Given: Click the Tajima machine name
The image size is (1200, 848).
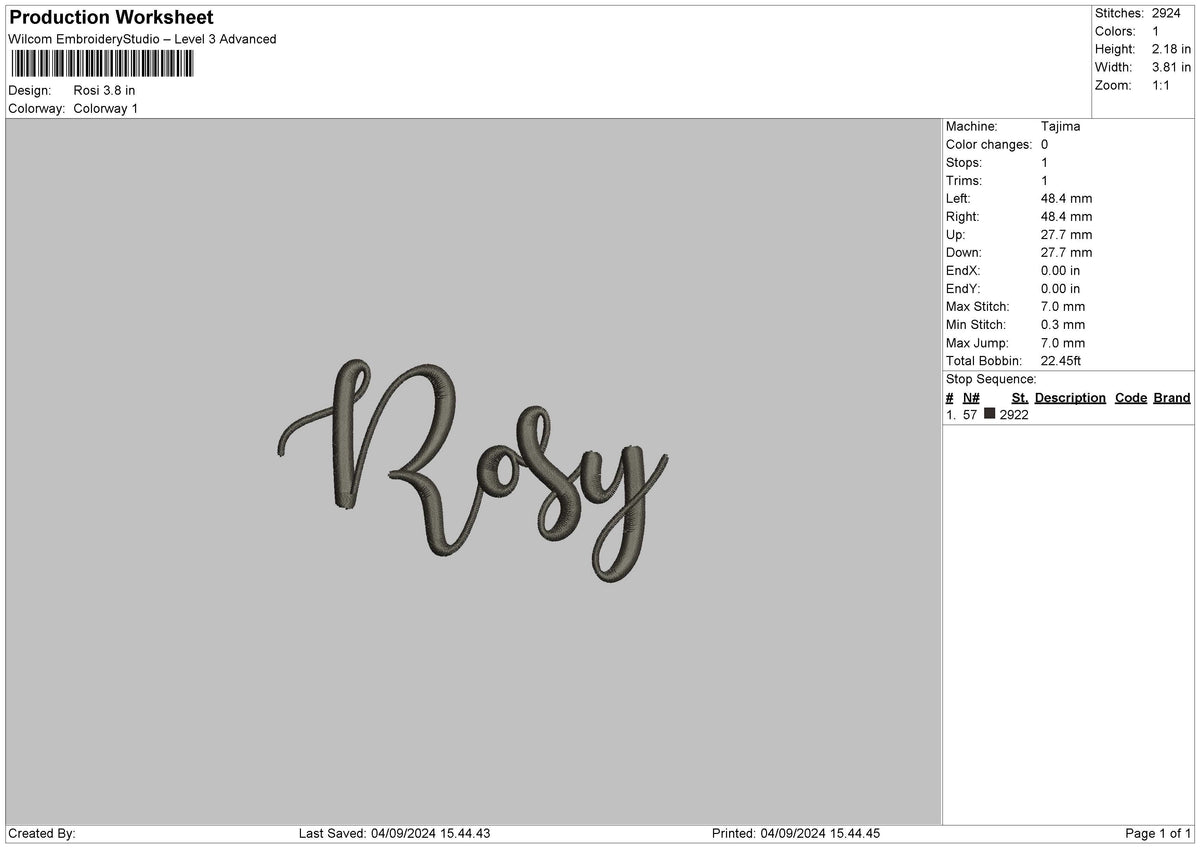Looking at the screenshot, I should point(1059,126).
